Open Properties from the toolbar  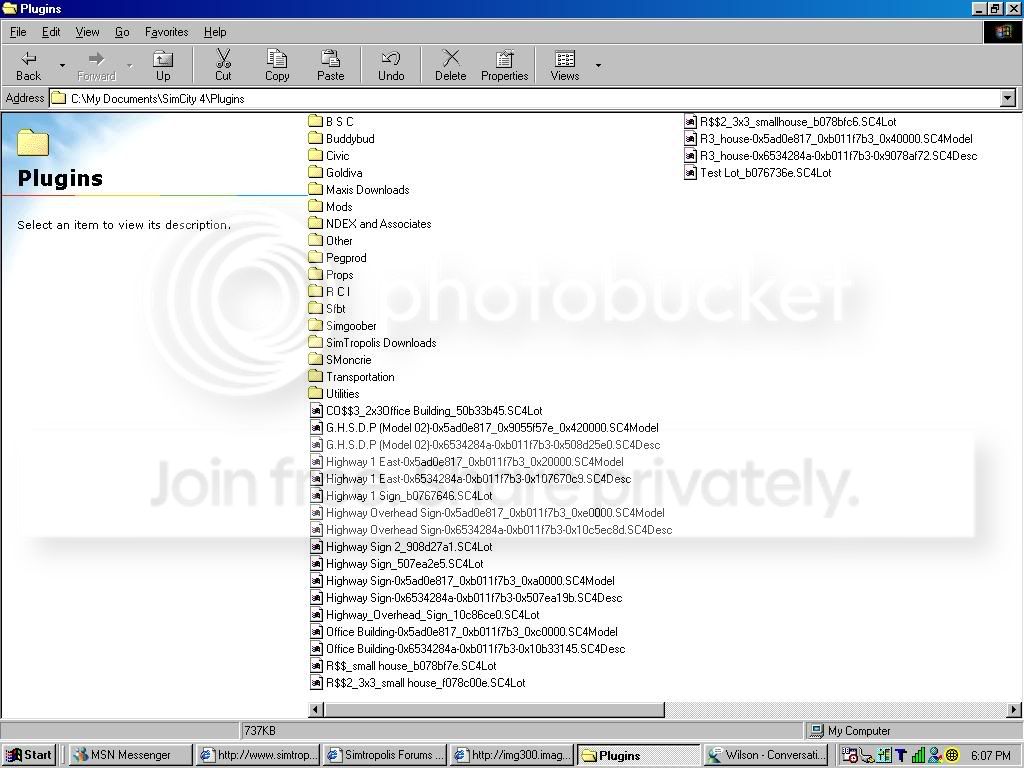[504, 65]
